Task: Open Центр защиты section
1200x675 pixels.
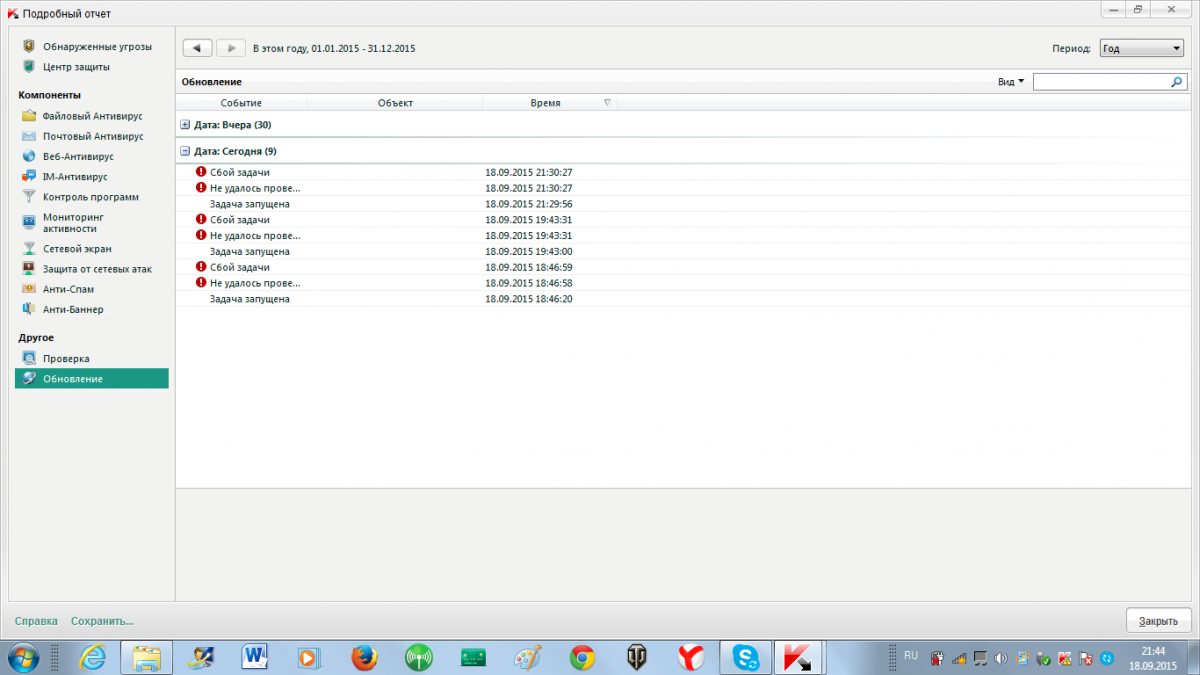Action: click(x=76, y=67)
